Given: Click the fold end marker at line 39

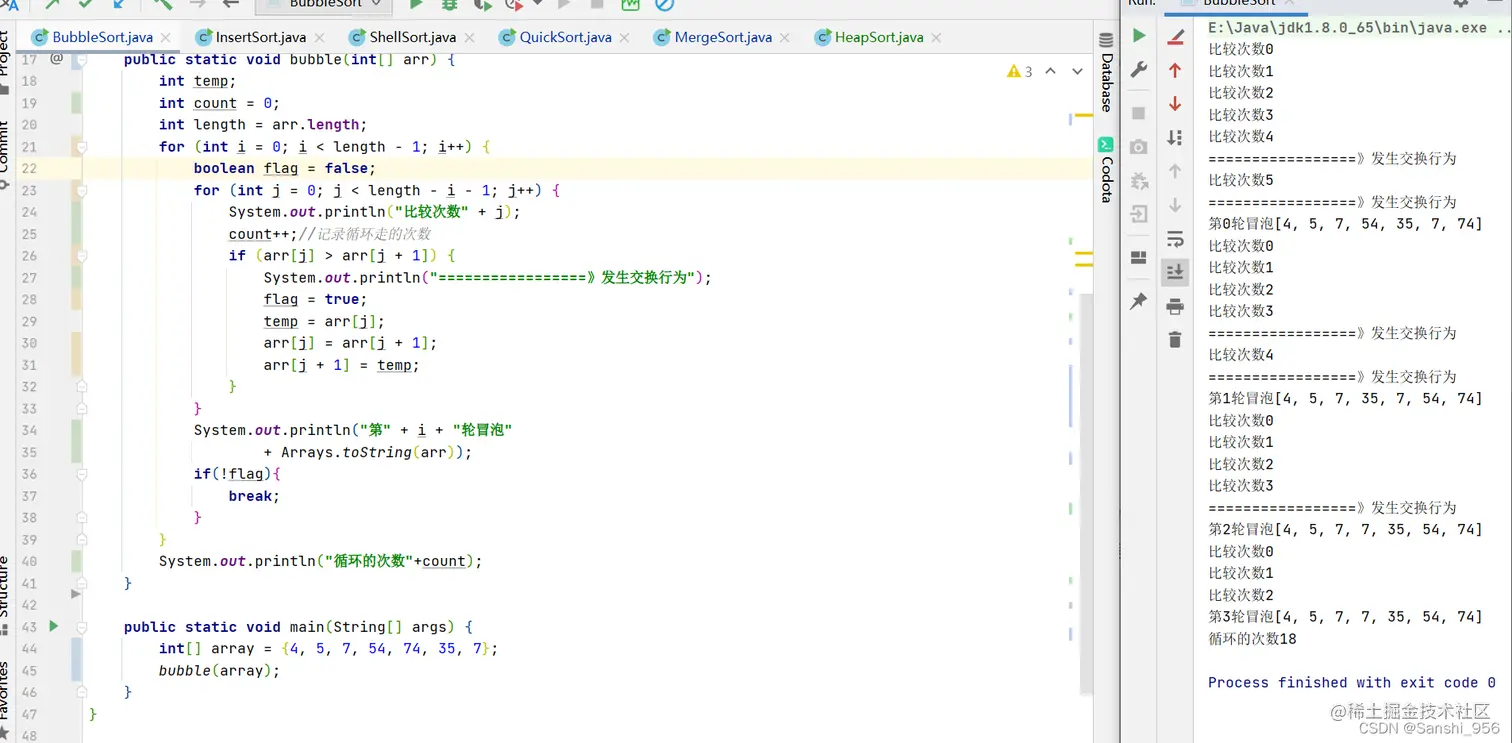Looking at the screenshot, I should coord(82,539).
